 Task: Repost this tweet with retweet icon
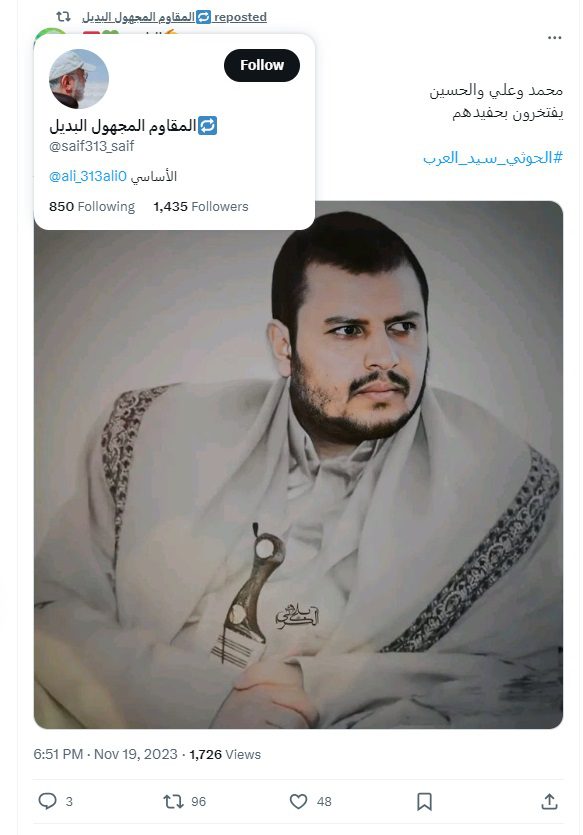tap(173, 801)
